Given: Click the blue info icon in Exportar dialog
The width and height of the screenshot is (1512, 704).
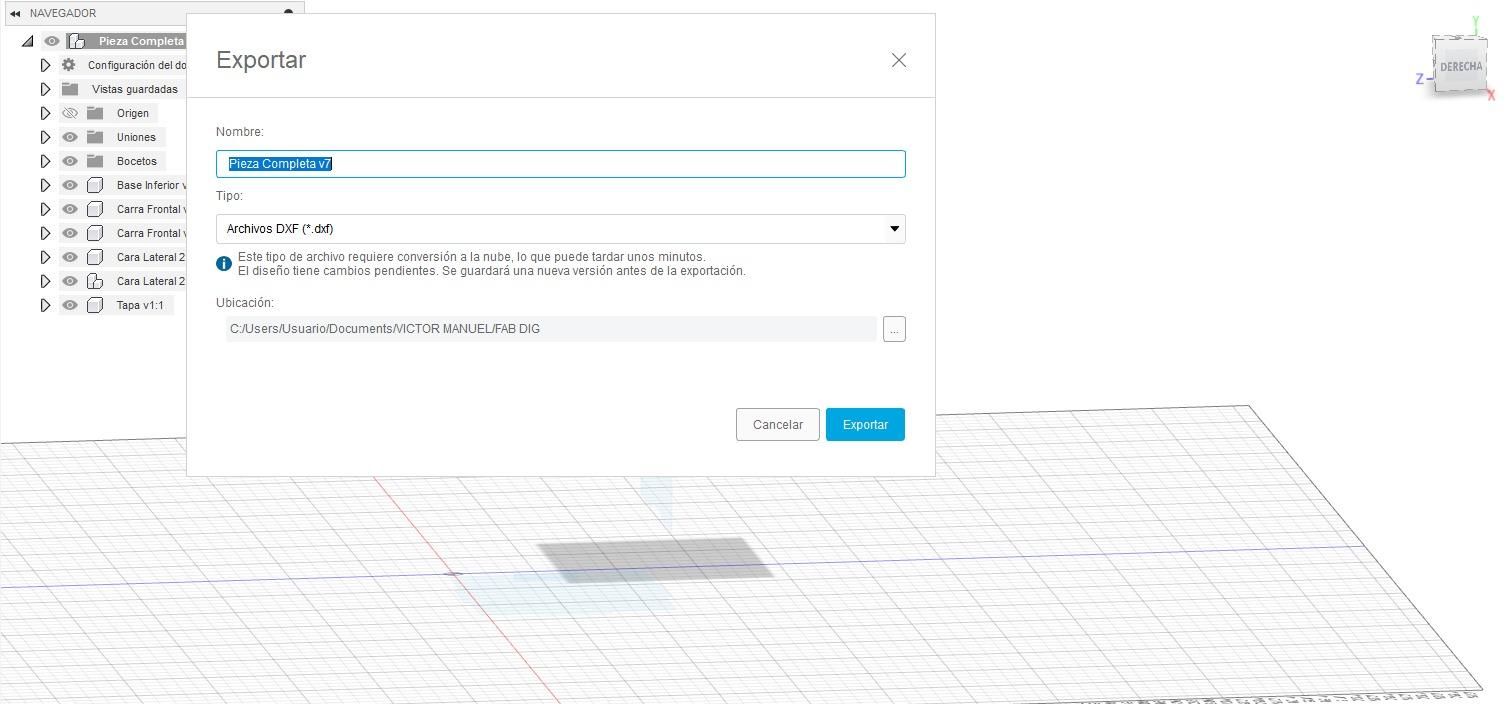Looking at the screenshot, I should tap(224, 264).
